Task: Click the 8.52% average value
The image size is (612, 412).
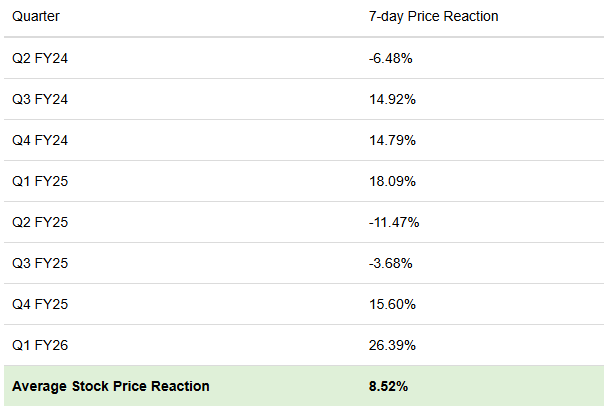Action: point(389,386)
